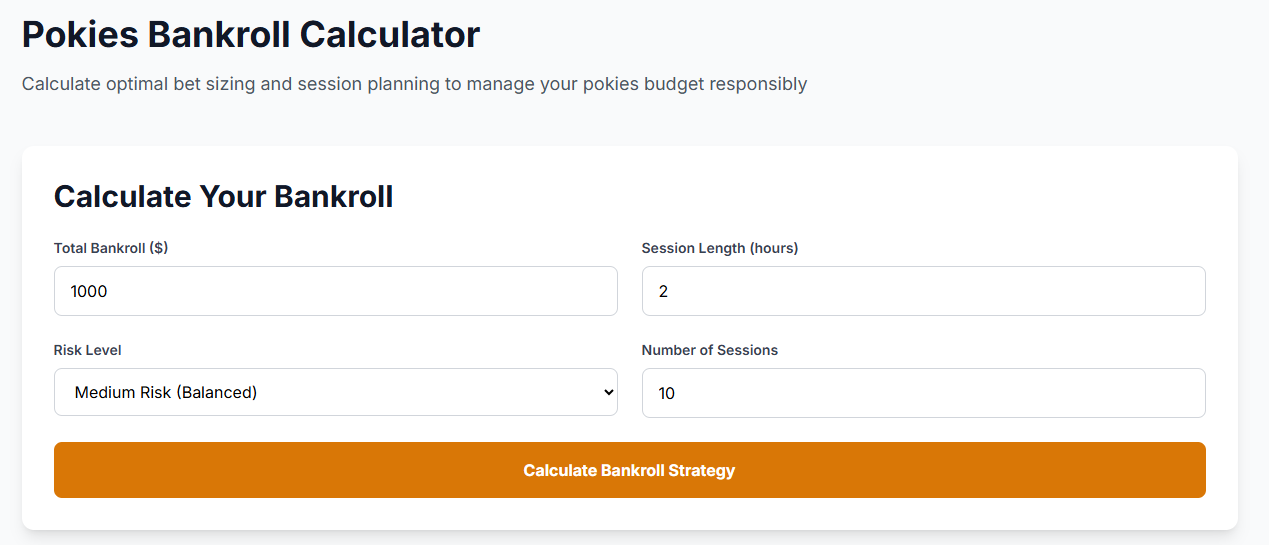Click the "Medium Risk (Balanced)" option text

[x=166, y=393]
